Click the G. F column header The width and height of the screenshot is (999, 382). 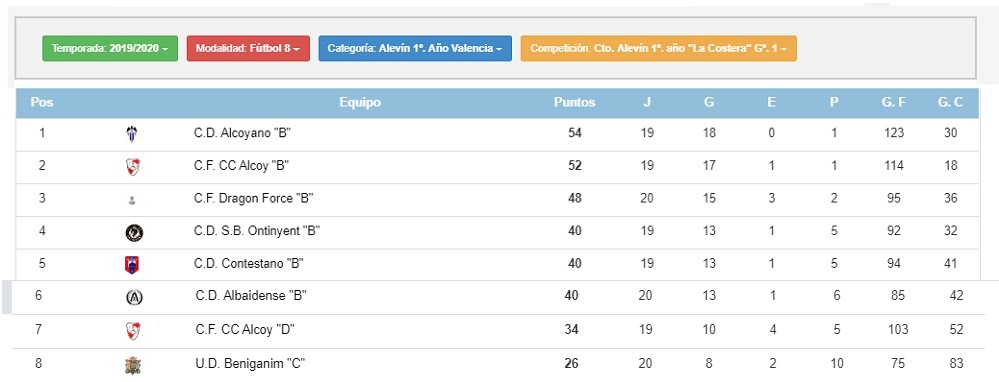coord(893,103)
